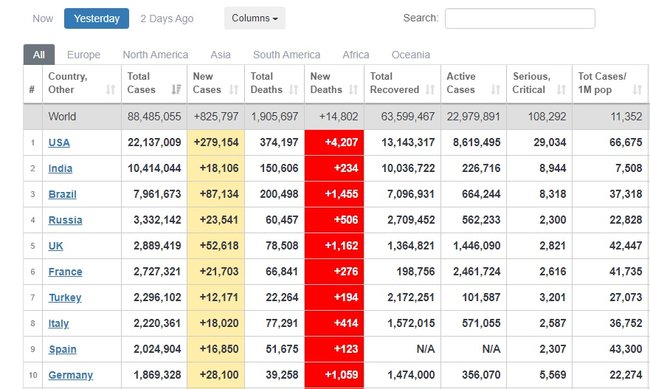Select France cases per million 41,735
This screenshot has width=650, height=389.
tap(626, 271)
